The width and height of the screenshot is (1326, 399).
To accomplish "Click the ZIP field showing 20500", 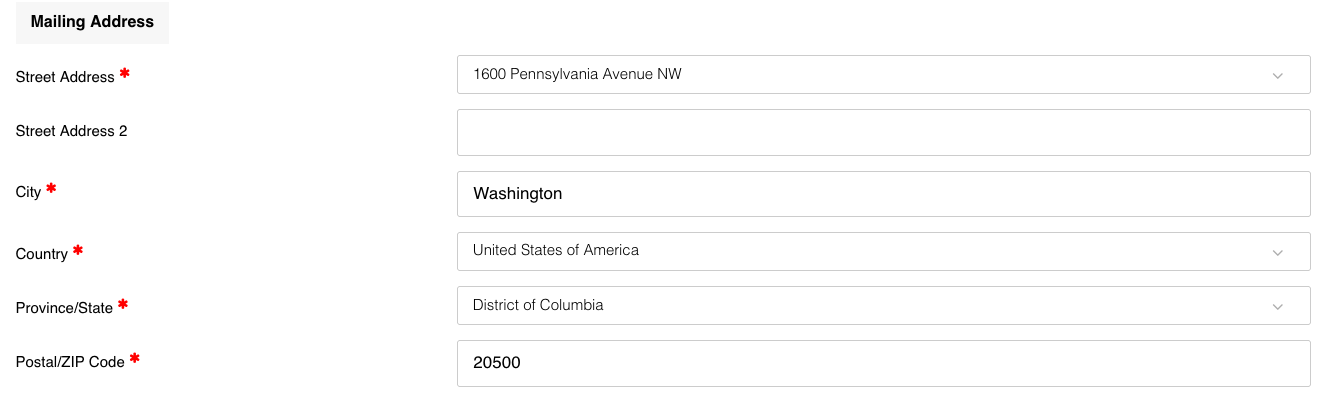I will coord(883,363).
